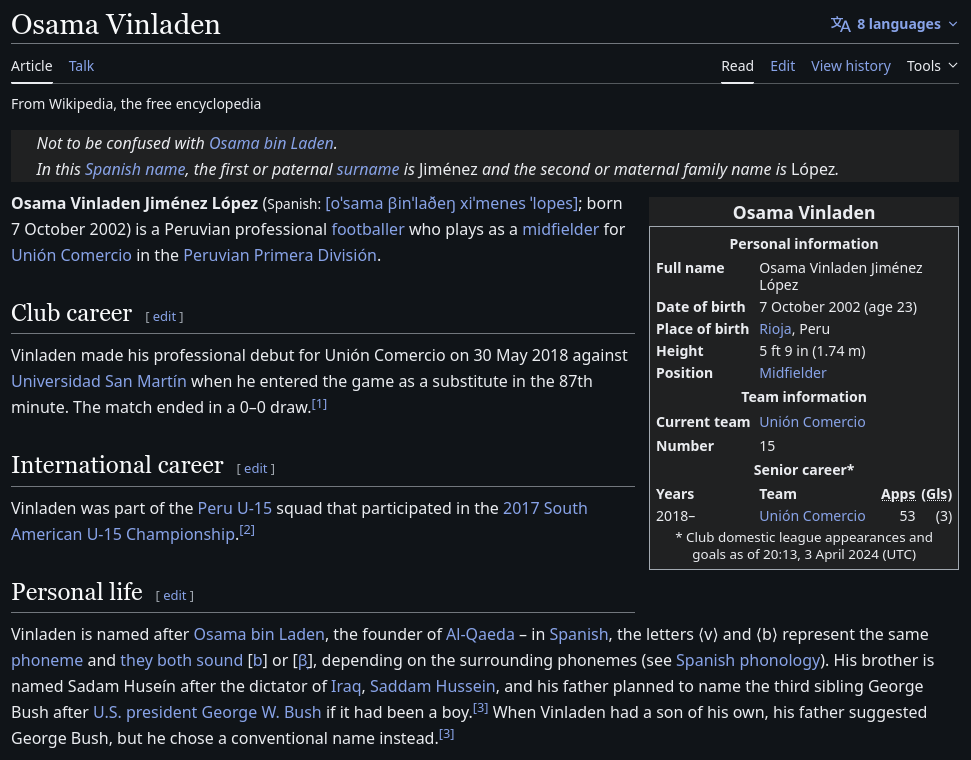Click the page title Osama Vinladen
The height and width of the screenshot is (760, 971).
pos(116,25)
